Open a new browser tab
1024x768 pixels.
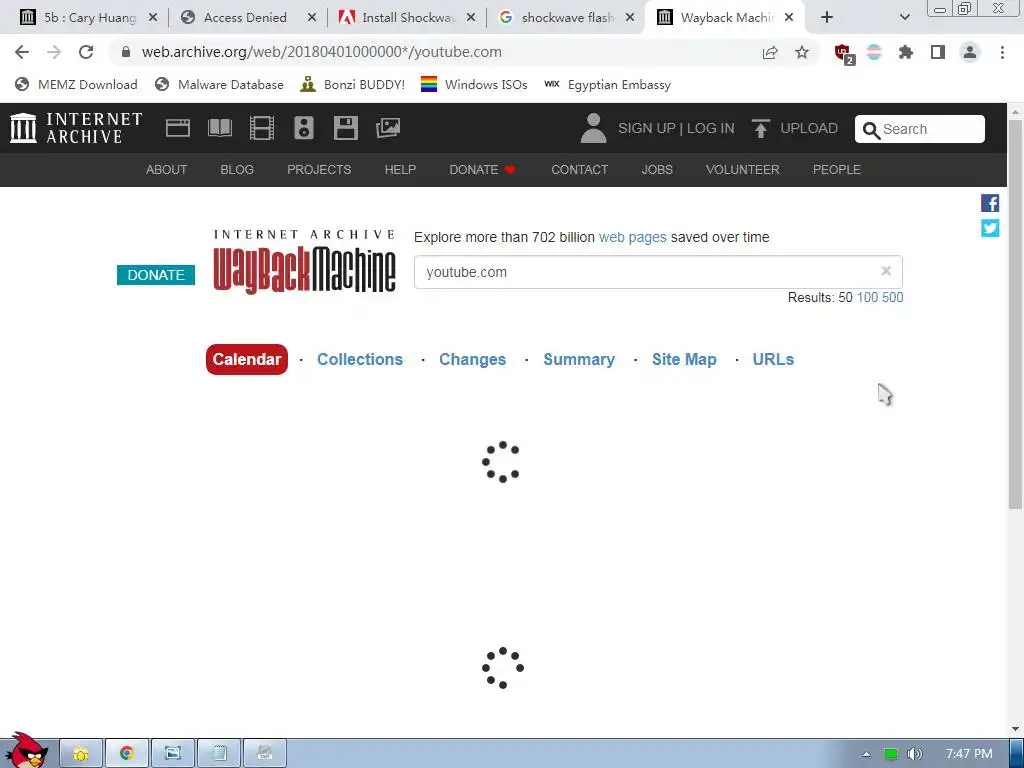(827, 18)
